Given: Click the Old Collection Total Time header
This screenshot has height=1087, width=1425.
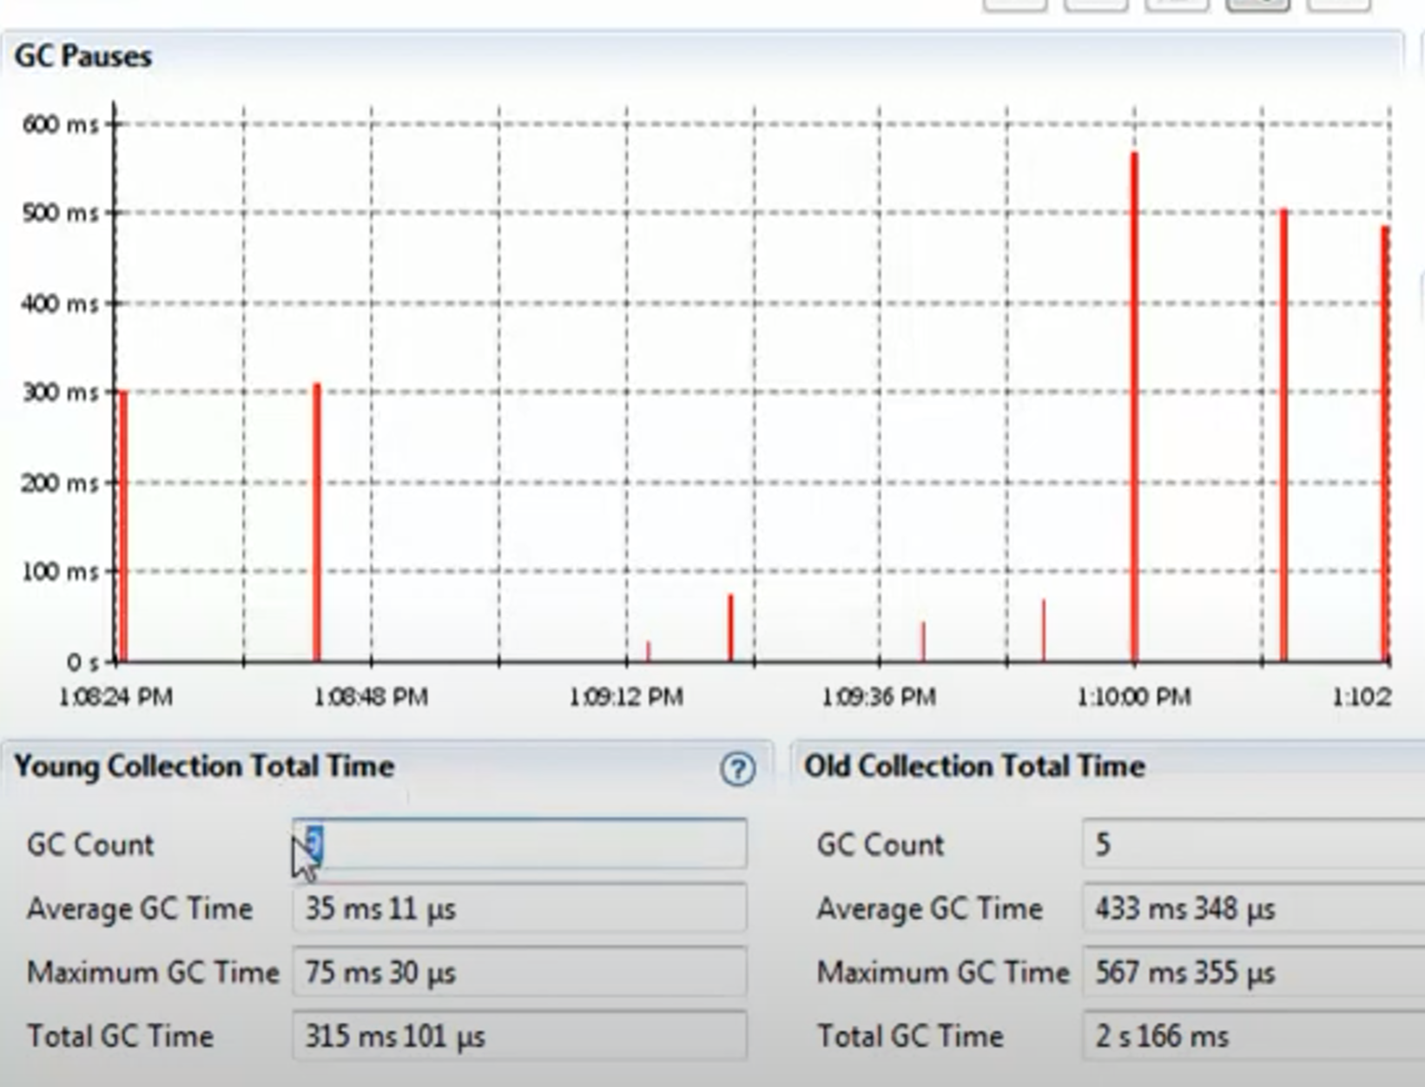Looking at the screenshot, I should click(x=974, y=766).
